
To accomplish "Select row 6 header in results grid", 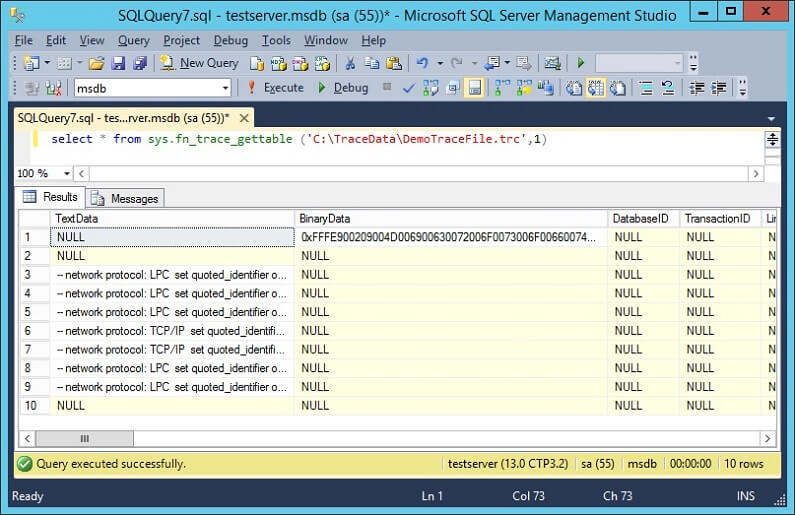I will pyautogui.click(x=34, y=331).
